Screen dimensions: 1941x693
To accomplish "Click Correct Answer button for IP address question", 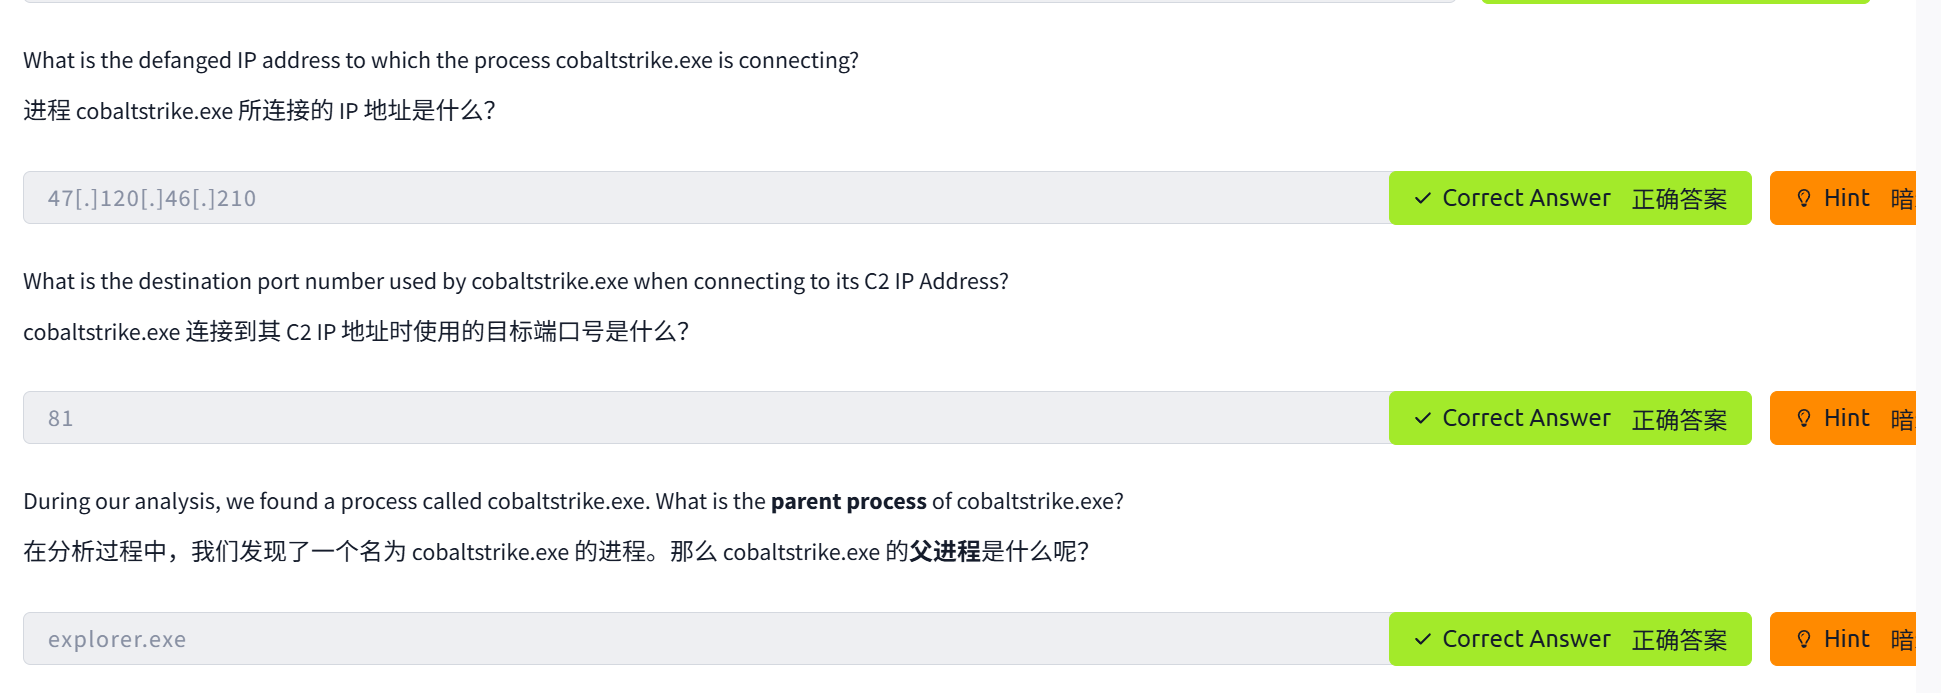I will (1569, 198).
